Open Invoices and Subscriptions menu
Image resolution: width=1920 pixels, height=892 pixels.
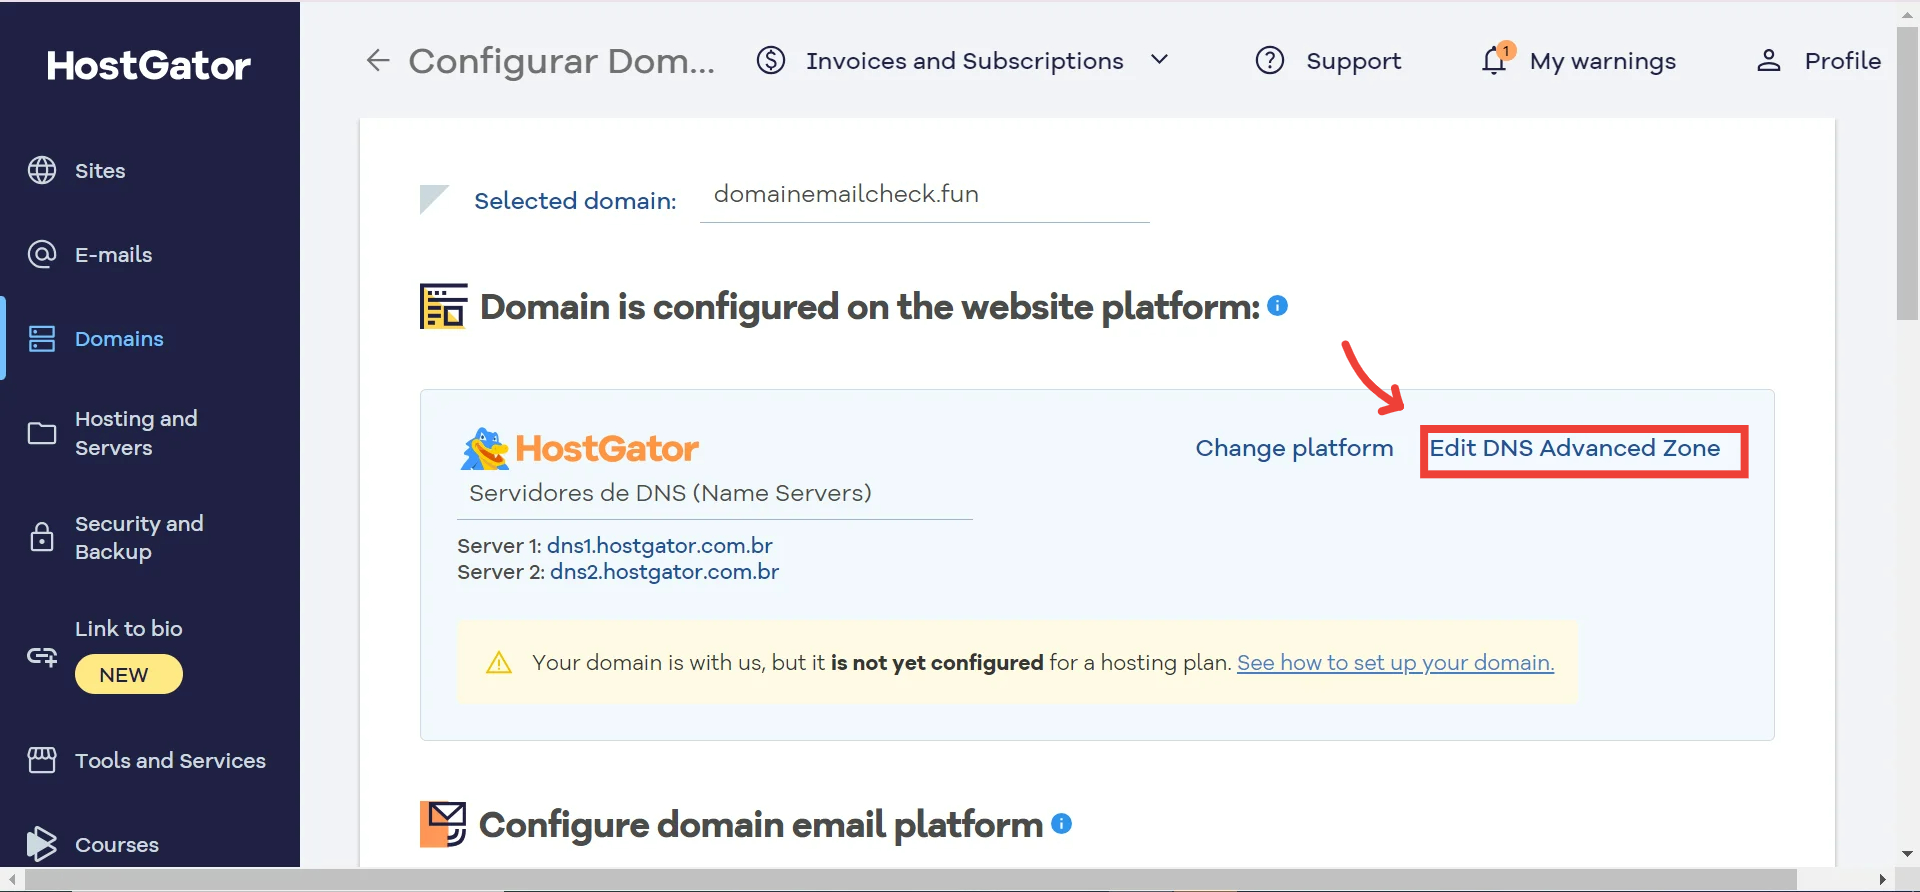(964, 61)
